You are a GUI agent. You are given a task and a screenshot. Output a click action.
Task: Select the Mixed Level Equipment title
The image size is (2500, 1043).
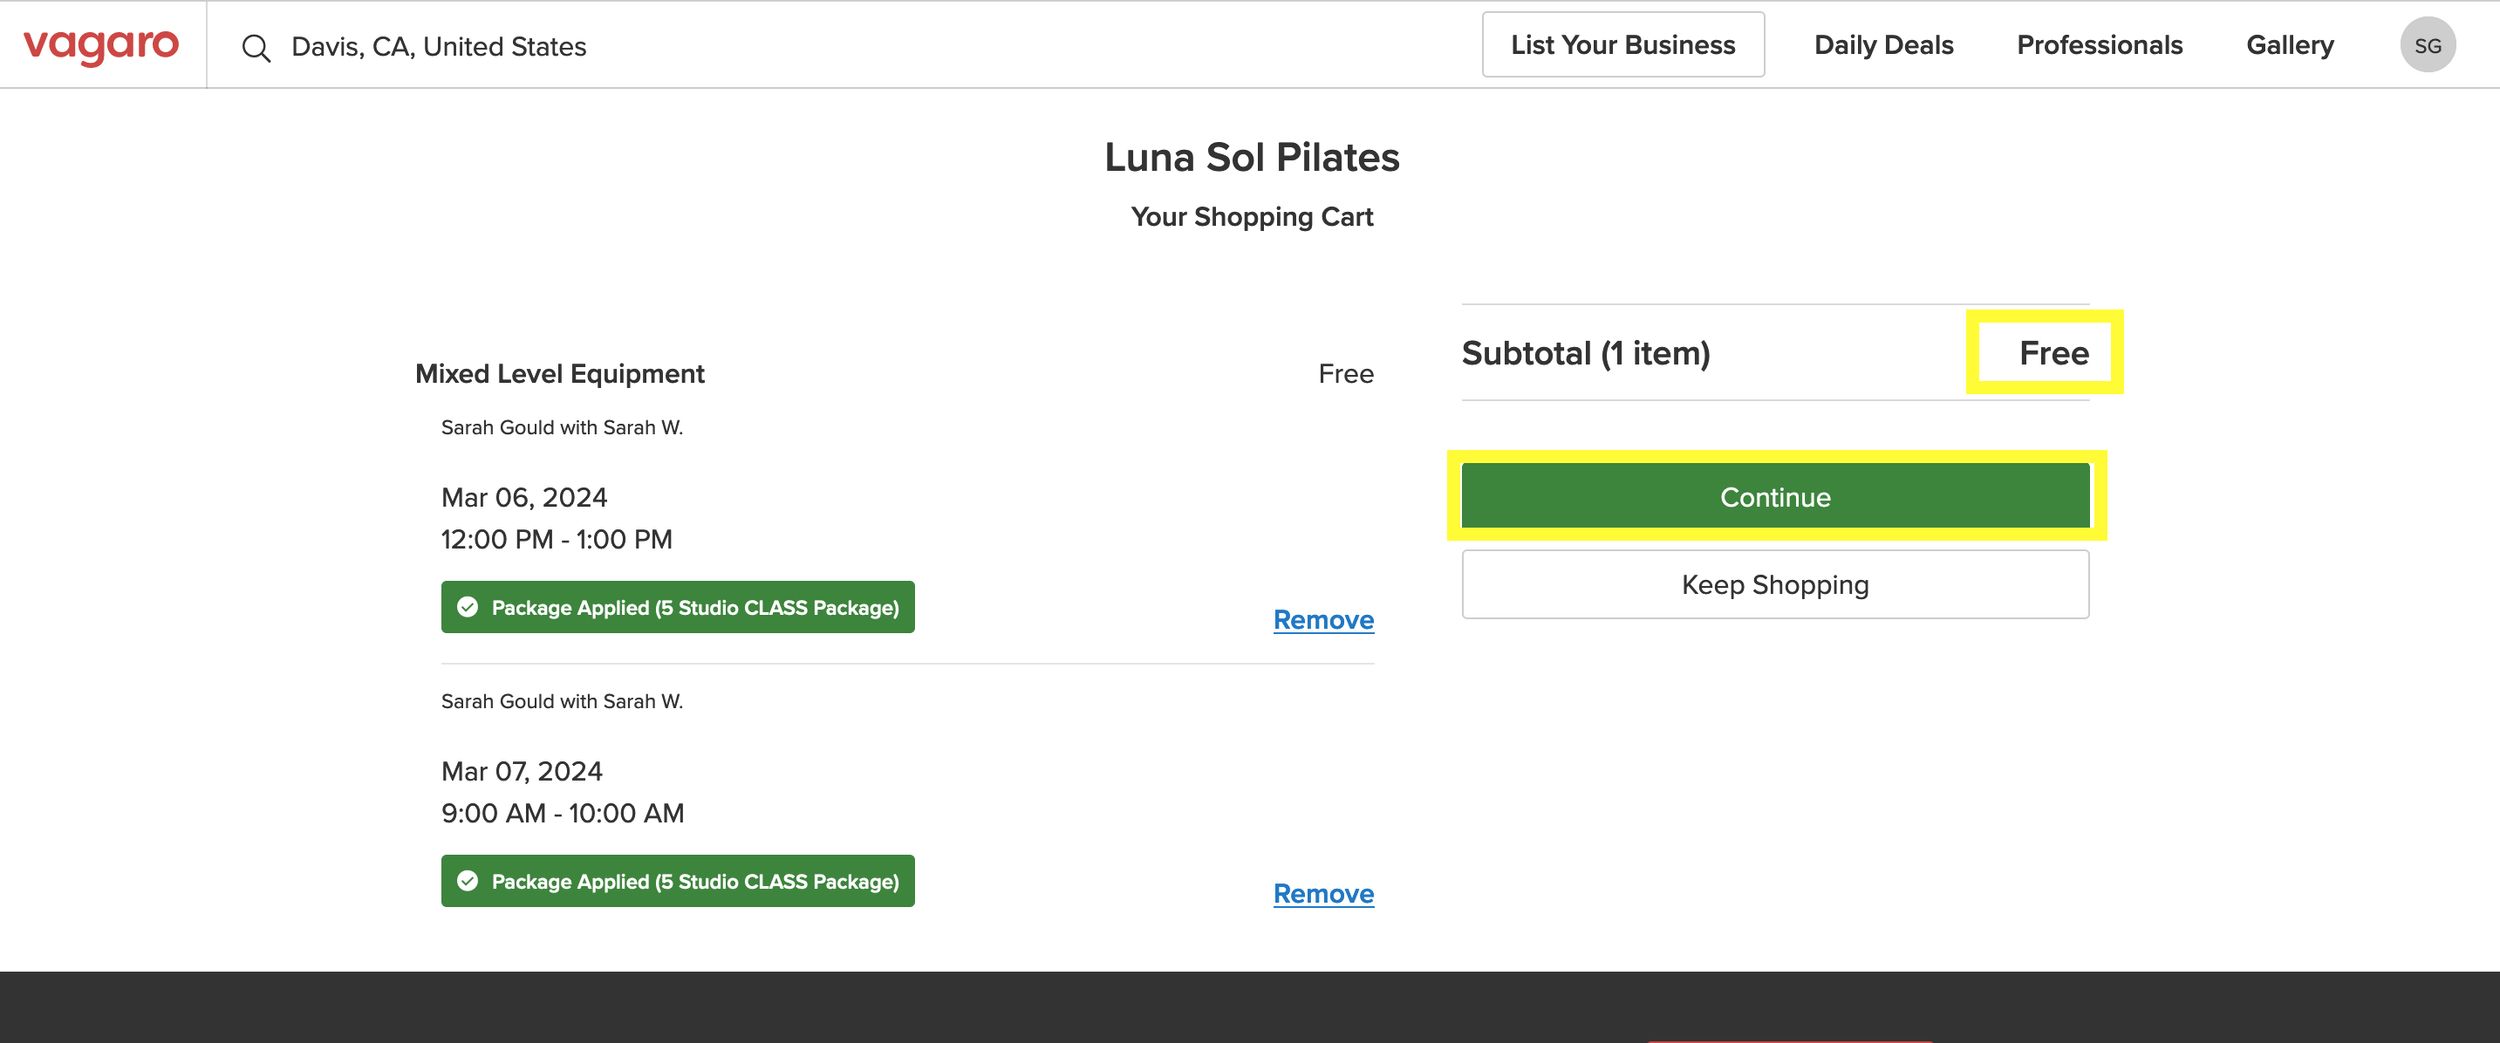click(560, 374)
